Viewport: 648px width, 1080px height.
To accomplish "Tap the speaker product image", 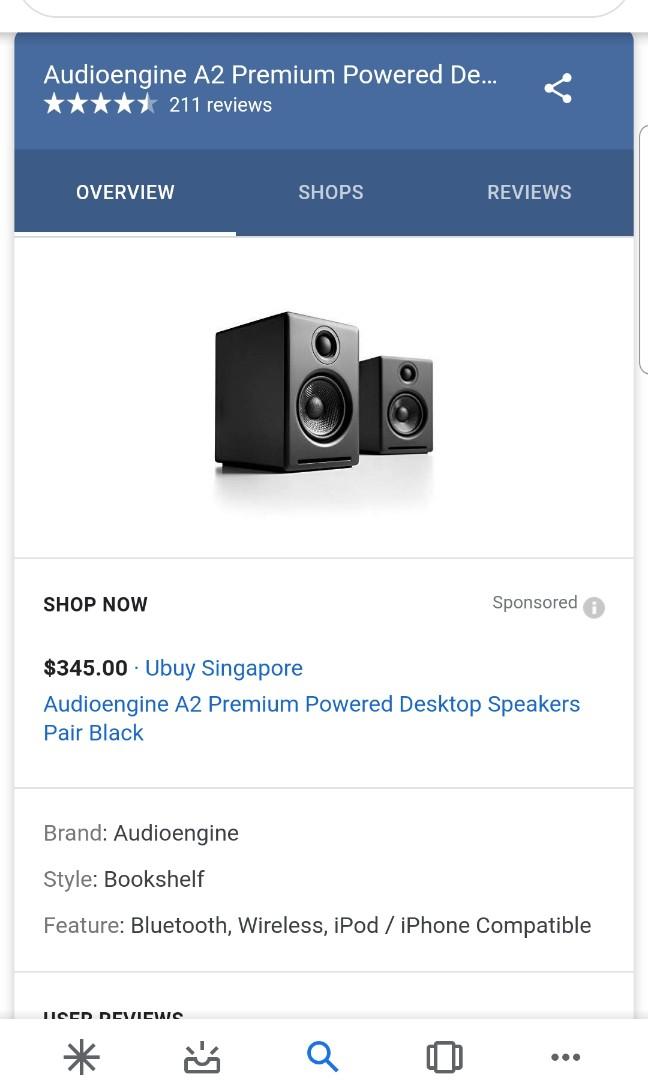I will click(x=322, y=395).
